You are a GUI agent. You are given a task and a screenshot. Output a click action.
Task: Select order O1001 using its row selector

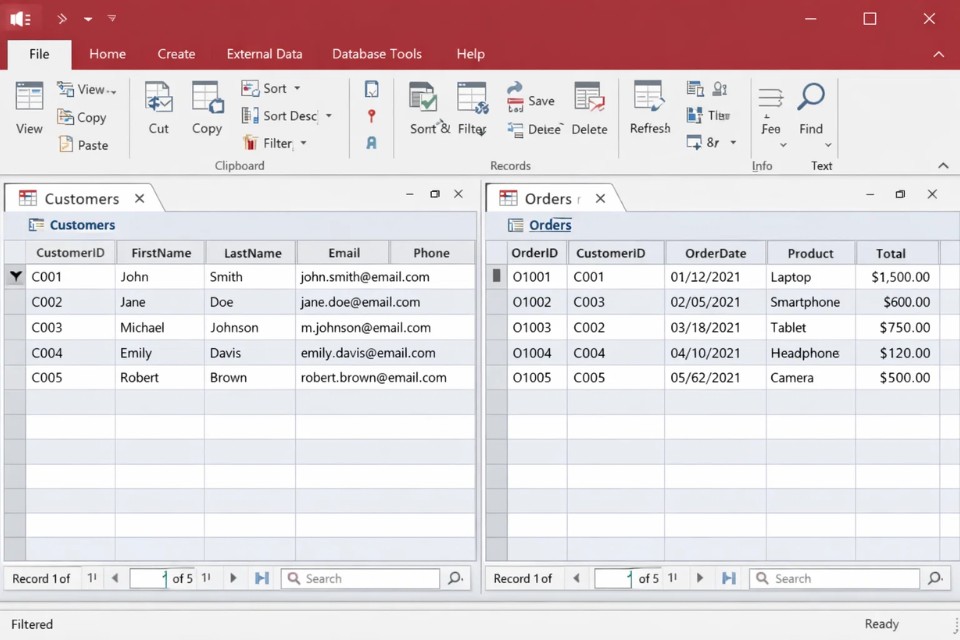point(496,277)
